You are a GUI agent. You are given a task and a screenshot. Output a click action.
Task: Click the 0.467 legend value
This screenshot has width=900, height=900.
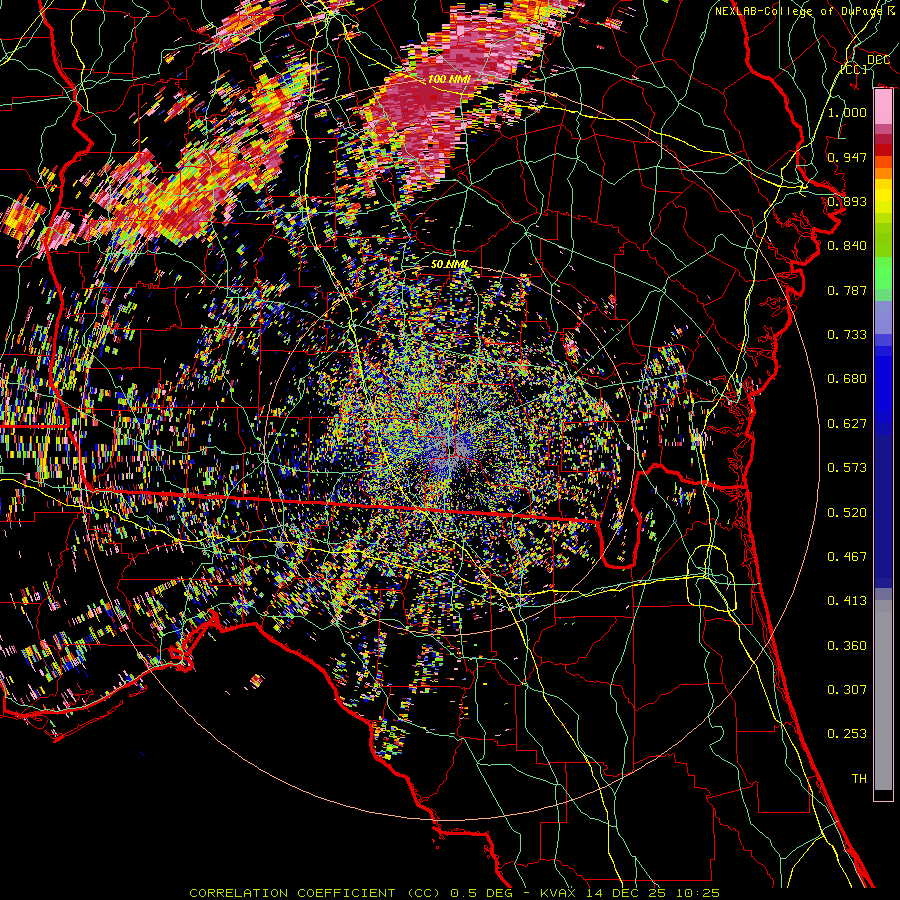847,557
